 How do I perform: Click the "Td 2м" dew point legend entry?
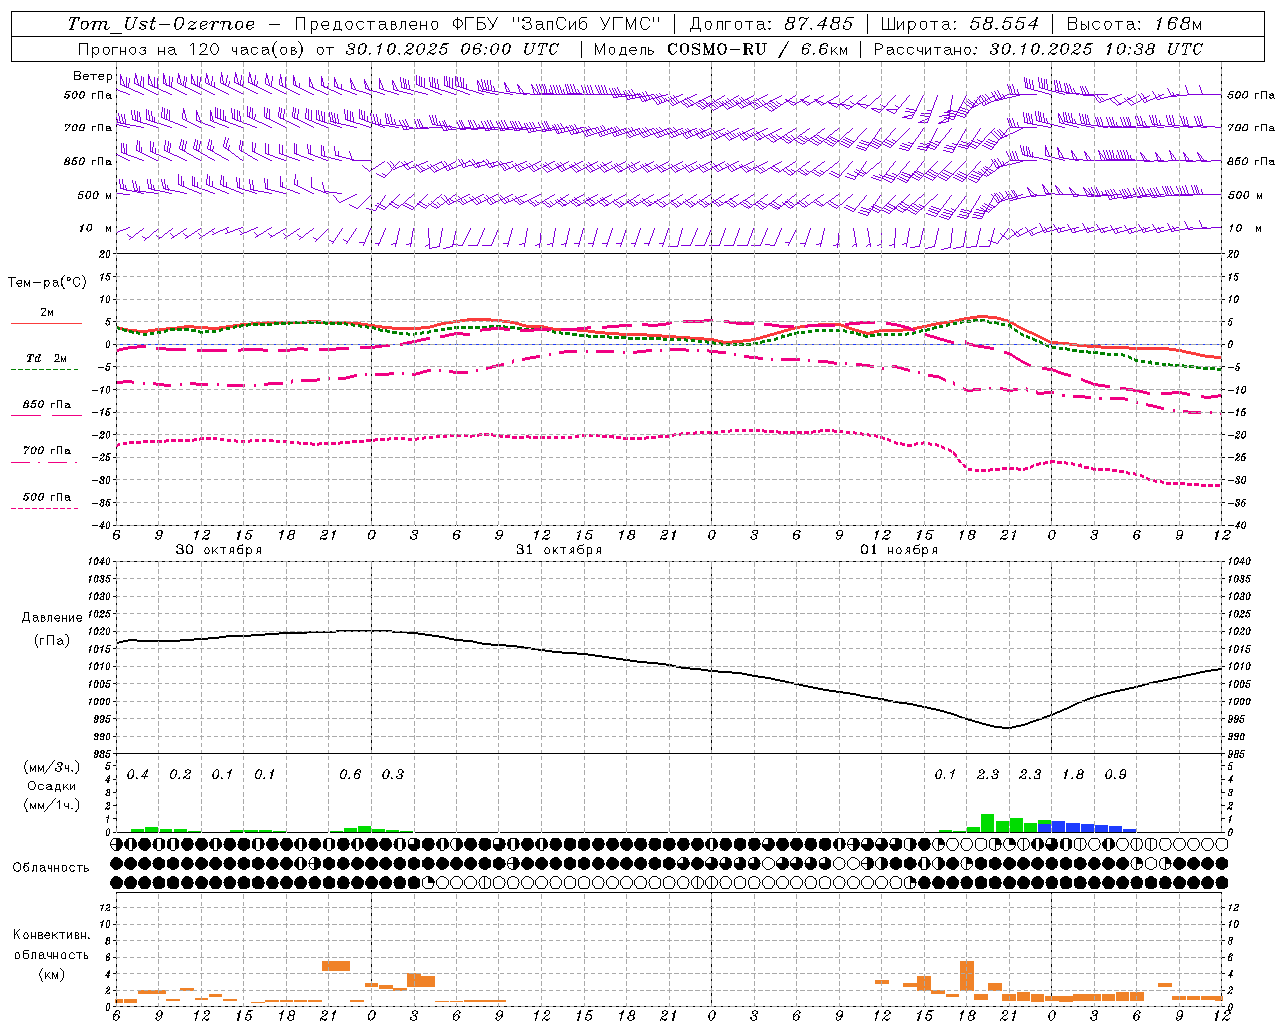(47, 358)
